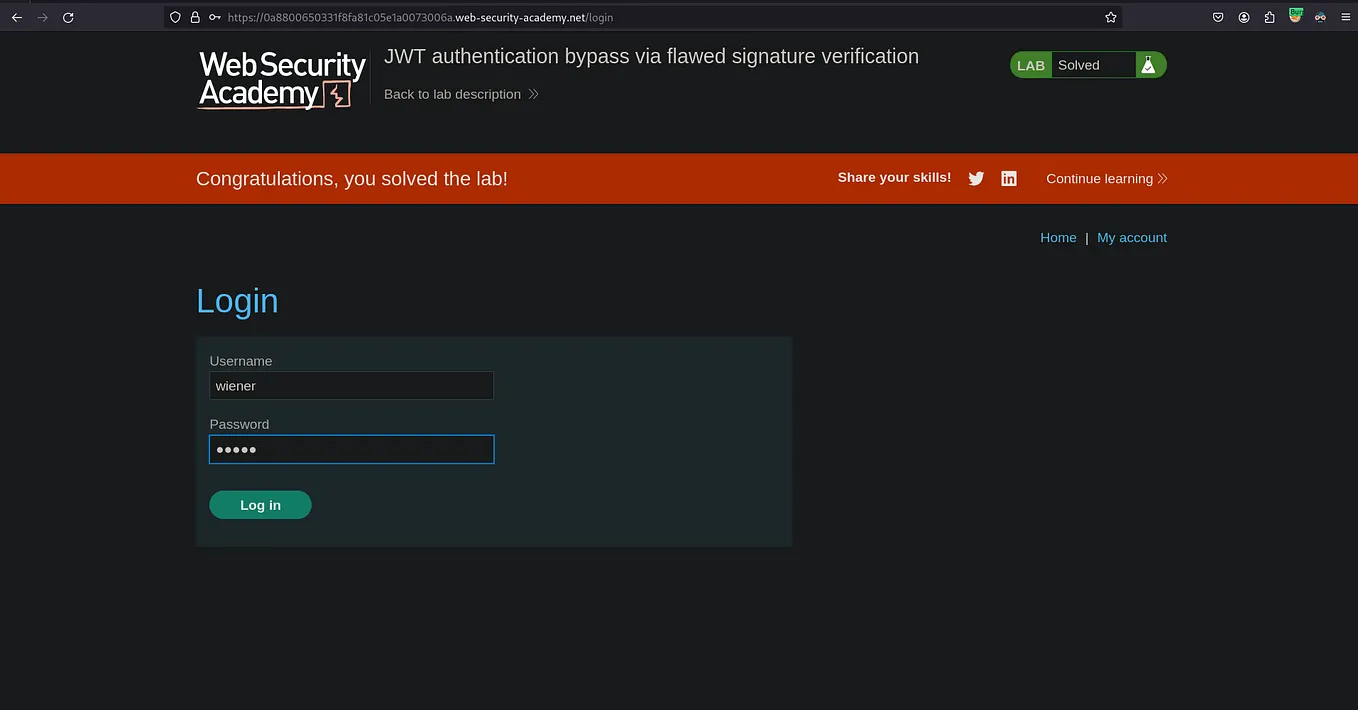Focus the Username input field

coord(351,385)
